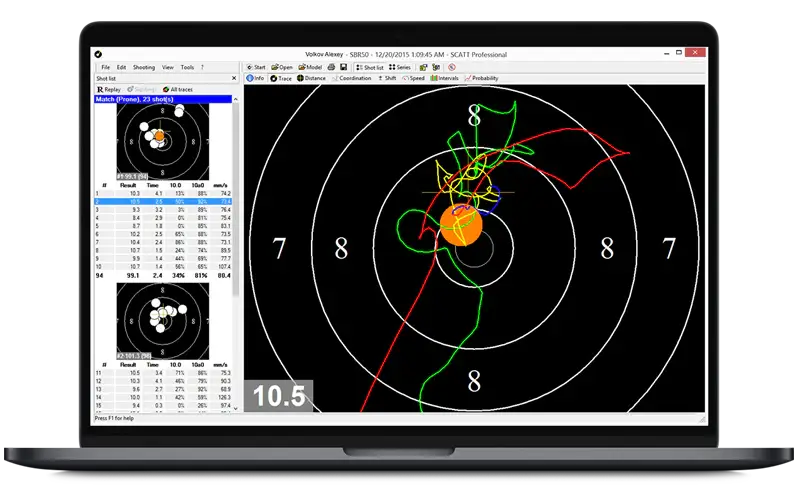Screen dimensions: 800x496
Task: Click the All traces button
Action: coord(178,89)
